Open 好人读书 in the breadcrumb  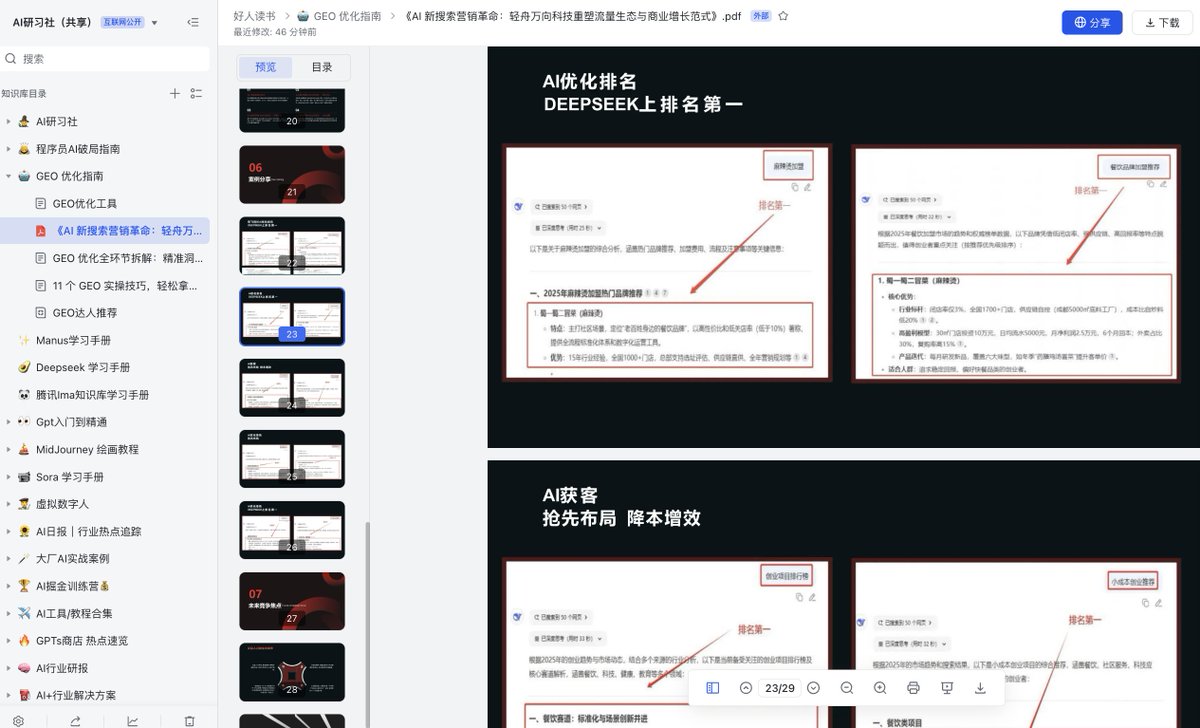(x=254, y=16)
